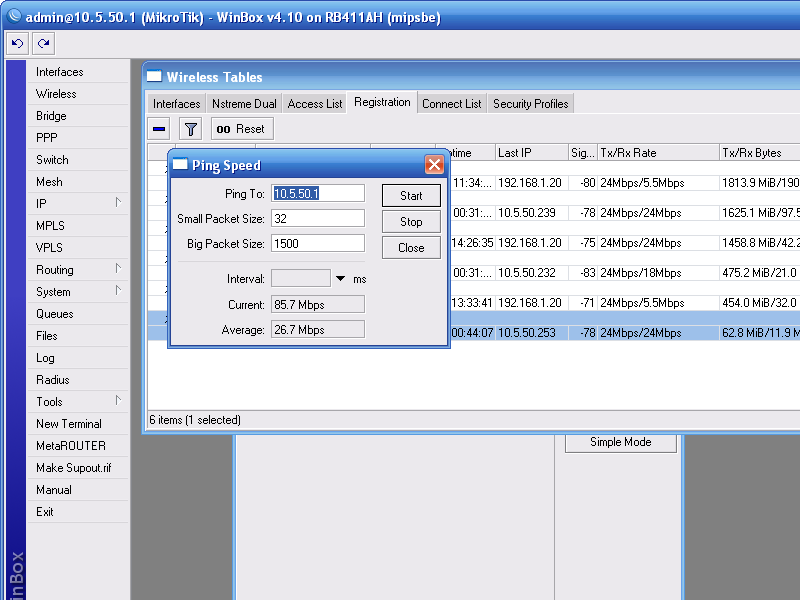Viewport: 800px width, 600px height.
Task: Click the Ping Speed window title icon
Action: click(180, 164)
